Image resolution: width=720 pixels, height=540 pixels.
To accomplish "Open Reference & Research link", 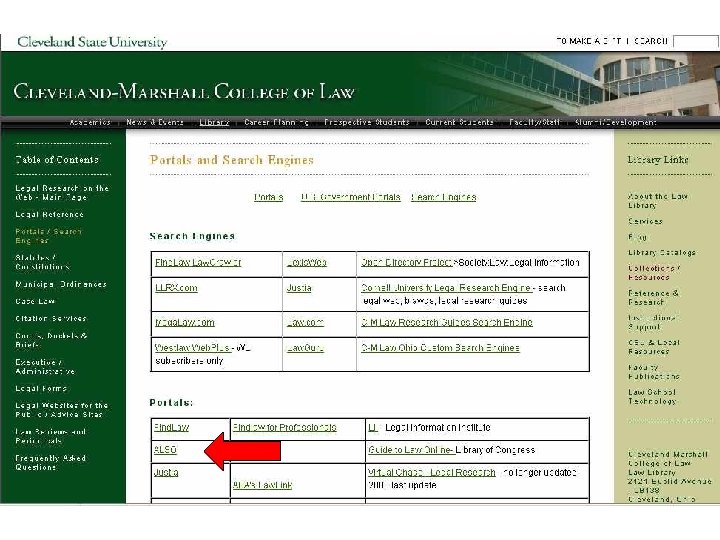I will [x=653, y=298].
